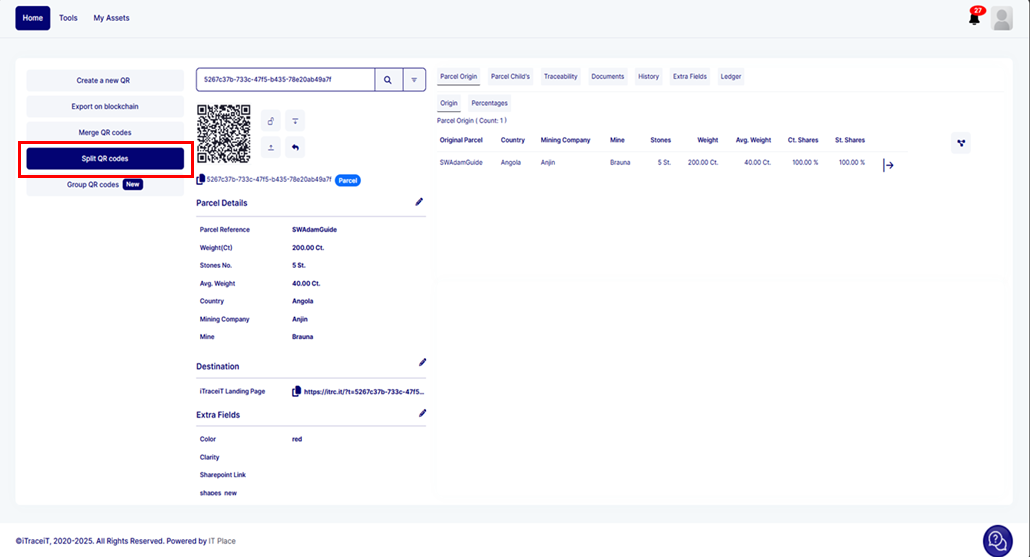Open the search filter dropdown
Screen dimensions: 1030x557
pyautogui.click(x=414, y=80)
